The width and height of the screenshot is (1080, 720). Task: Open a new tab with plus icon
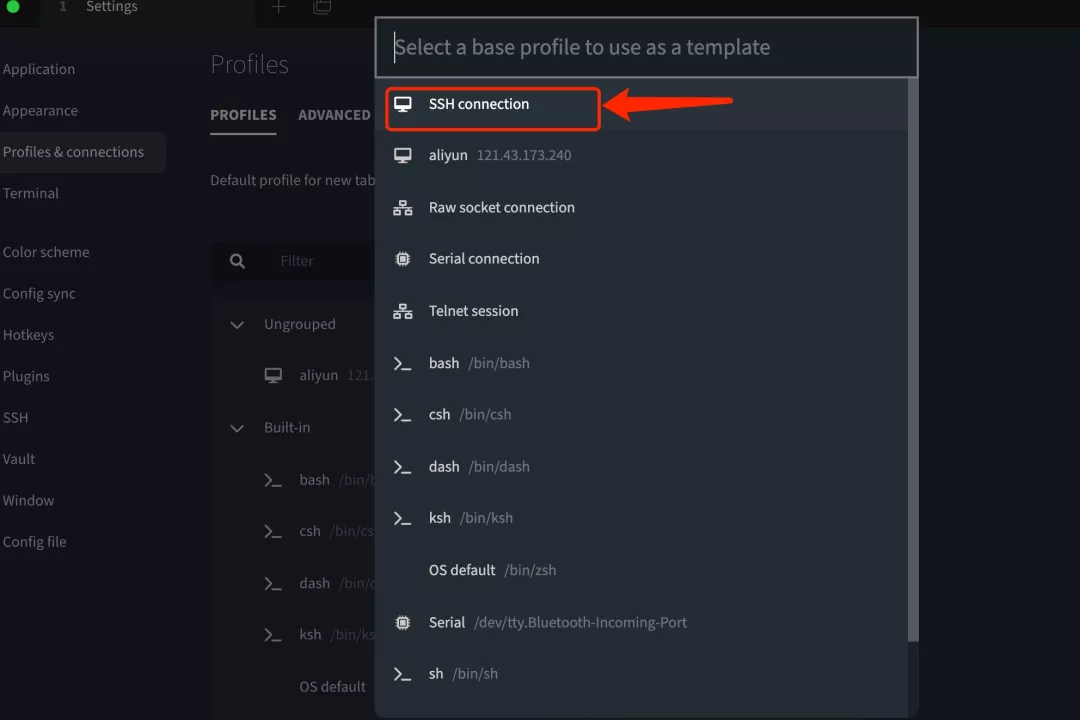click(x=278, y=7)
